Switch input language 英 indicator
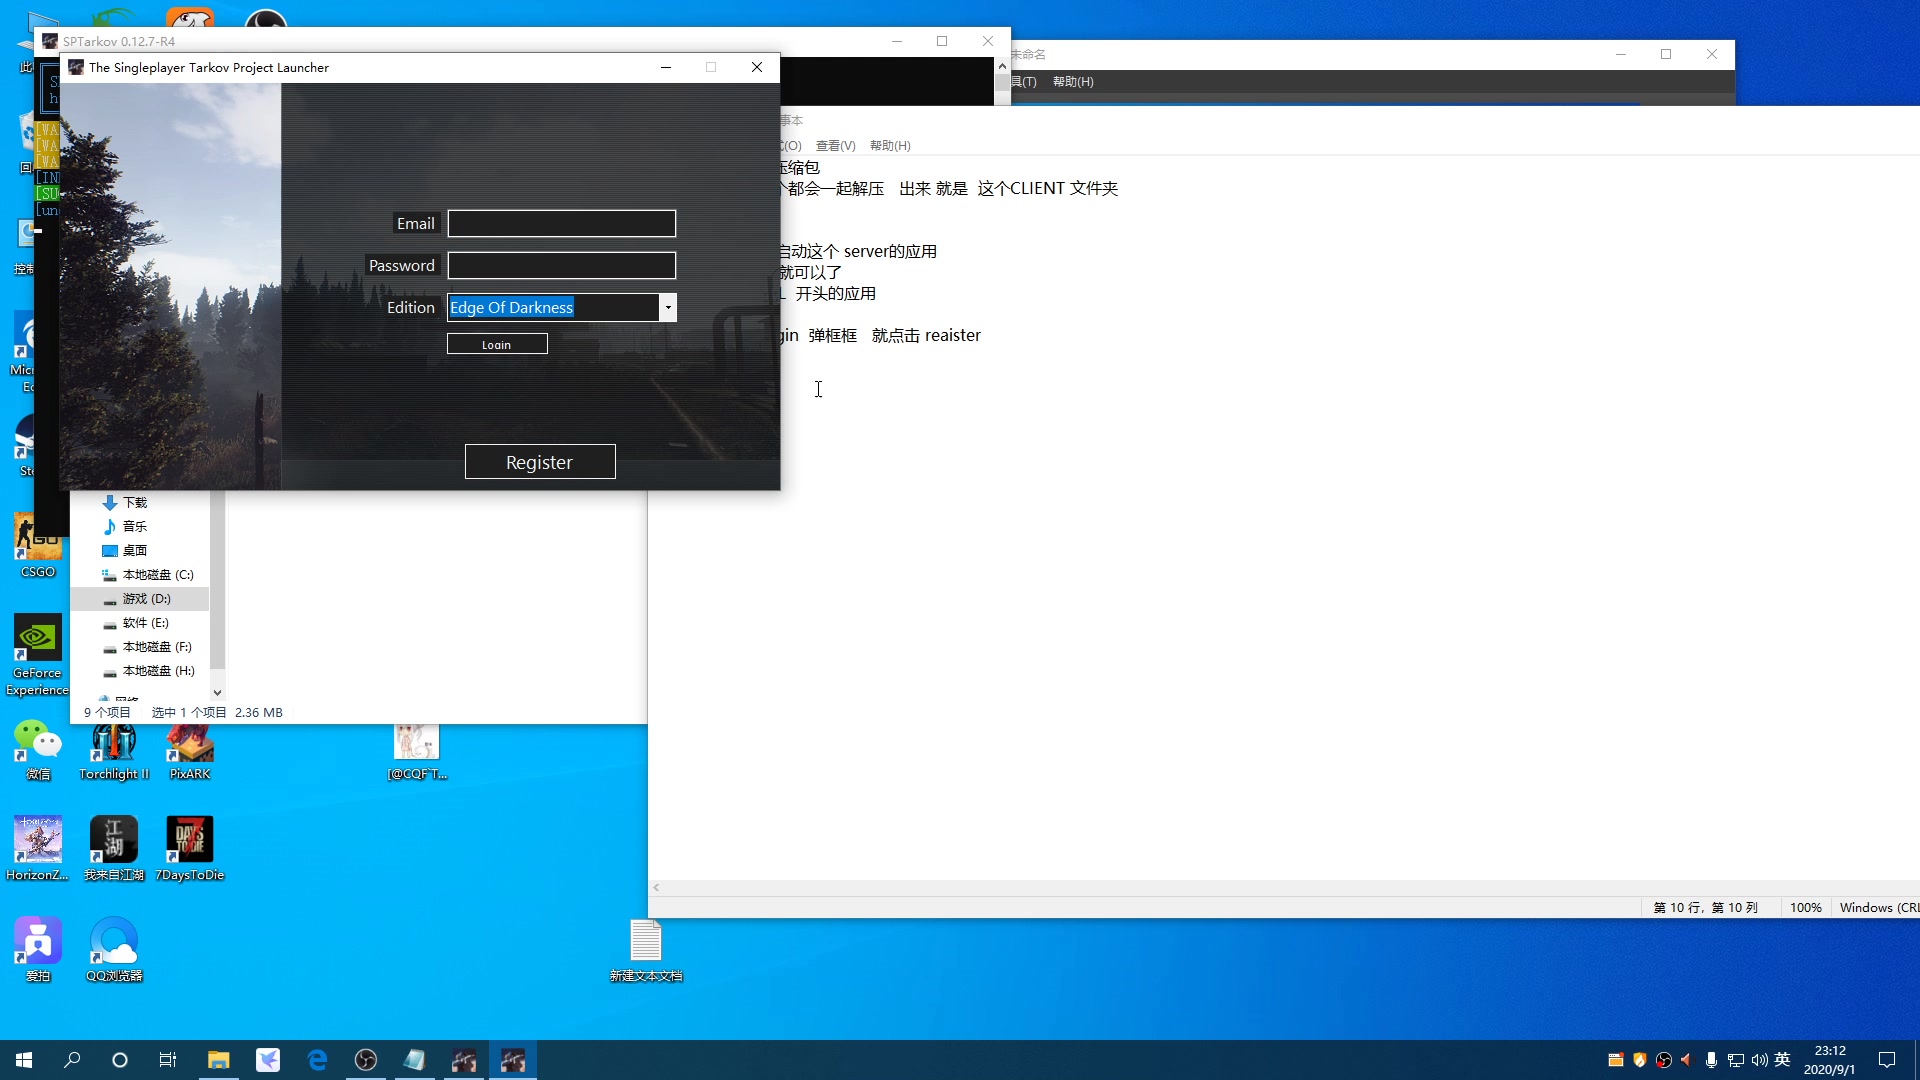The height and width of the screenshot is (1080, 1920). 1782,1060
